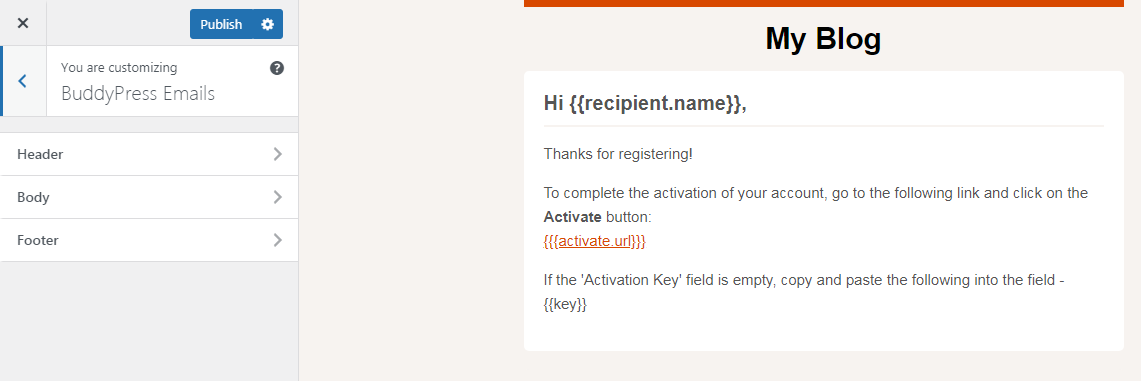Follow the {{{activate.url}}} link
The height and width of the screenshot is (381, 1141).
tap(595, 241)
